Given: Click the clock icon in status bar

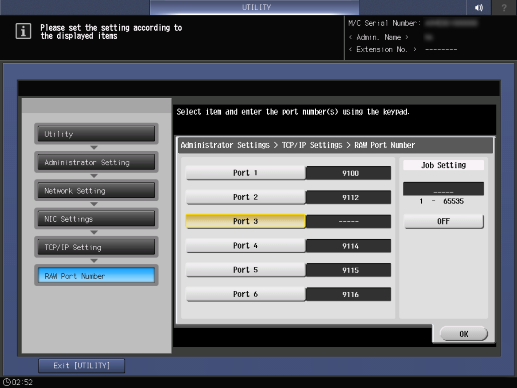Looking at the screenshot, I should (7, 382).
